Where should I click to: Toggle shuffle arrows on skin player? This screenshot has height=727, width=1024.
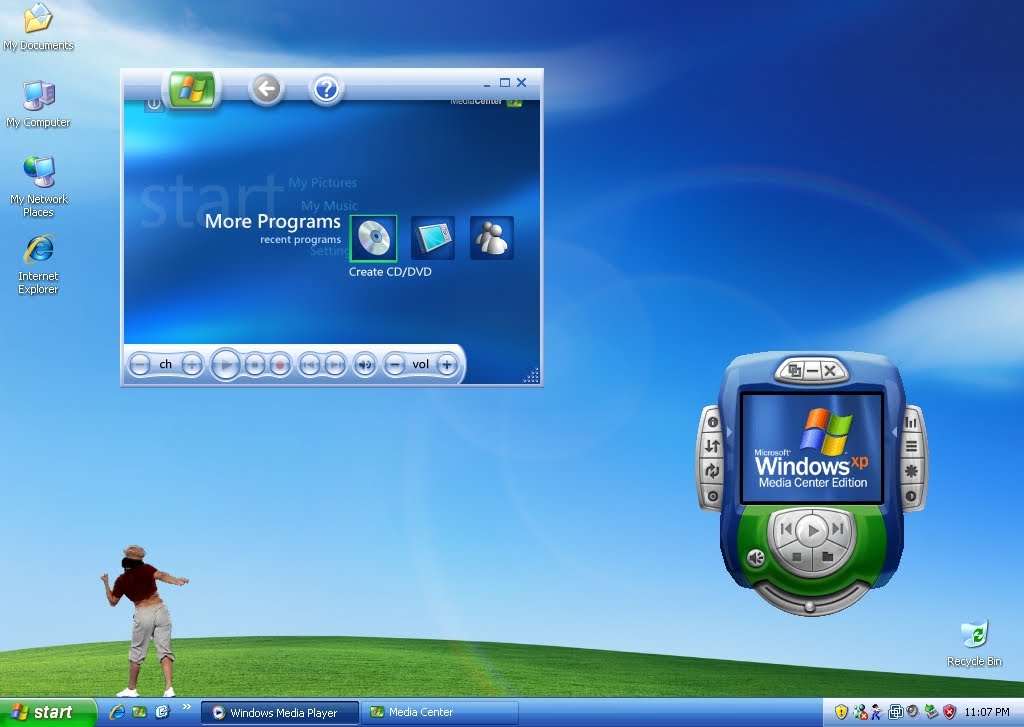pos(712,446)
